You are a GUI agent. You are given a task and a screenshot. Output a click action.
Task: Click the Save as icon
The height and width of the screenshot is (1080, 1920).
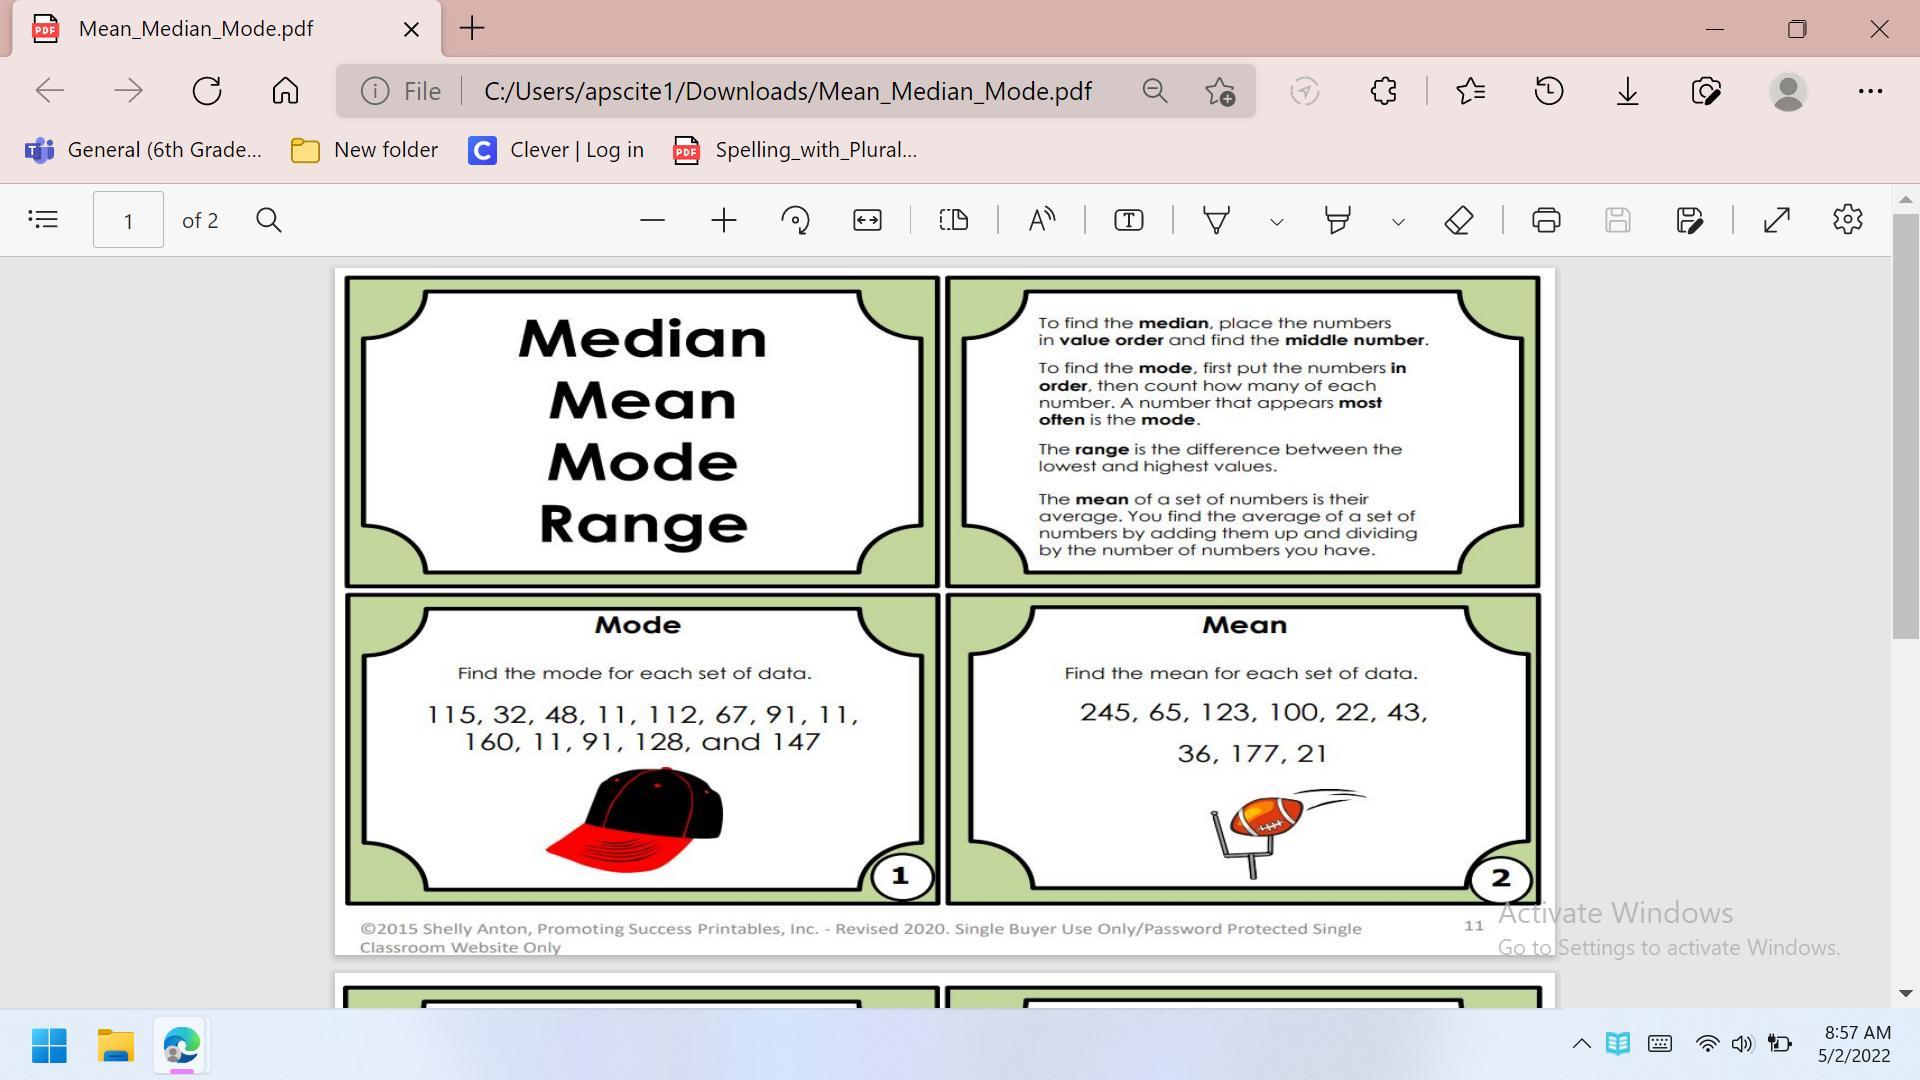(1689, 220)
